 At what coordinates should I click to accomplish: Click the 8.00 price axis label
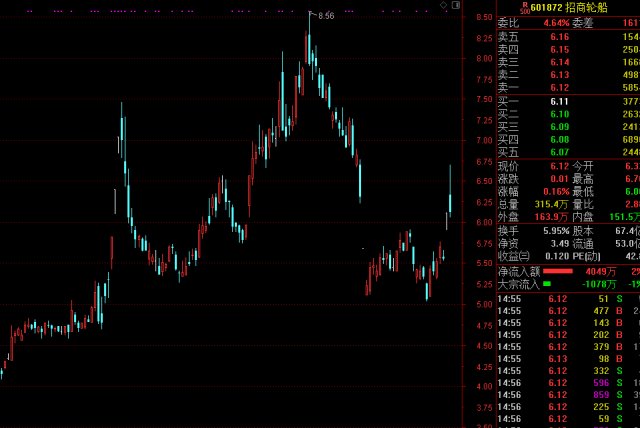pos(484,59)
